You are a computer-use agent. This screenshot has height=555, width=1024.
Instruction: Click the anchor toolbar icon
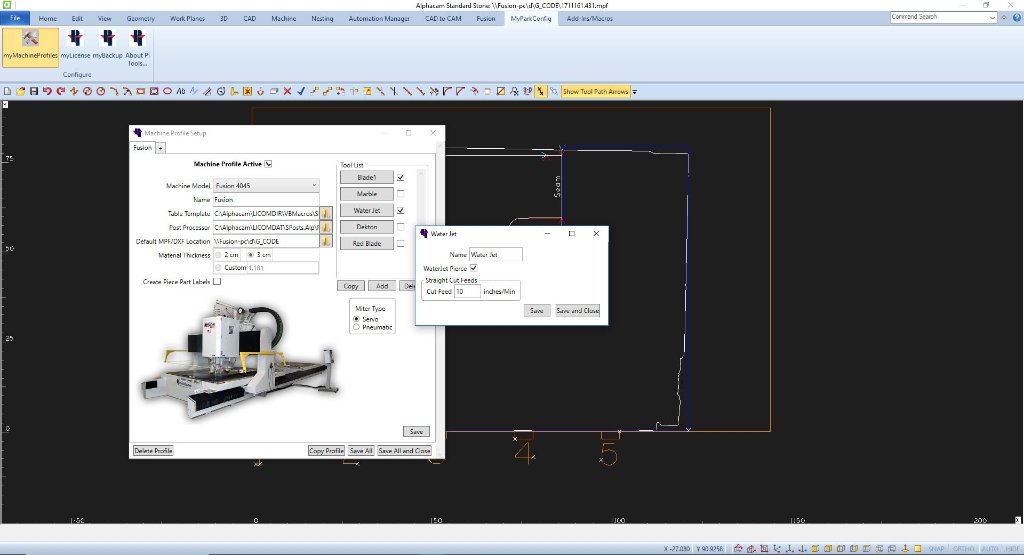tap(261, 91)
